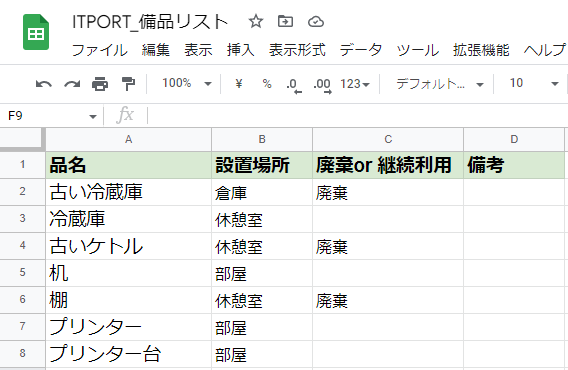Image resolution: width=568 pixels, height=370 pixels.
Task: Select row 3 header
Action: (22, 219)
